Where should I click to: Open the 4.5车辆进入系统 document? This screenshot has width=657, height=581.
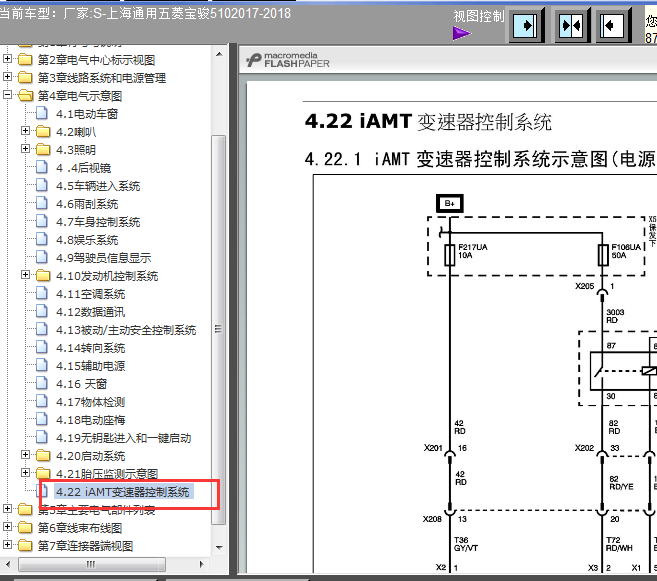click(x=98, y=186)
